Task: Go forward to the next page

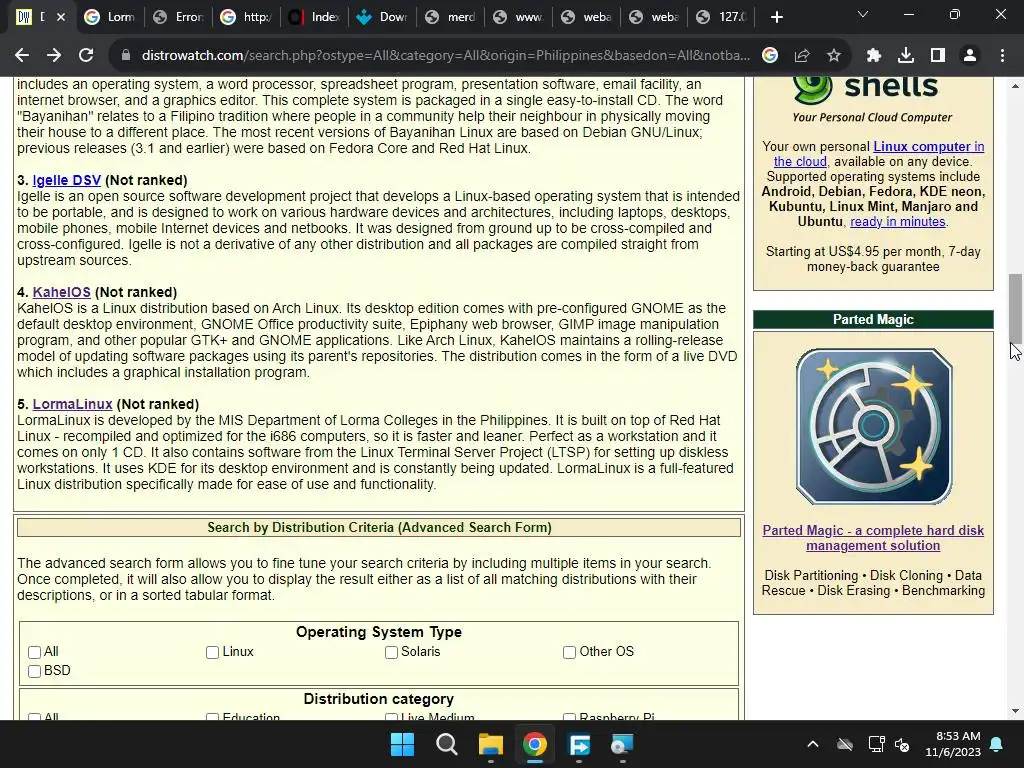Action: [x=54, y=56]
